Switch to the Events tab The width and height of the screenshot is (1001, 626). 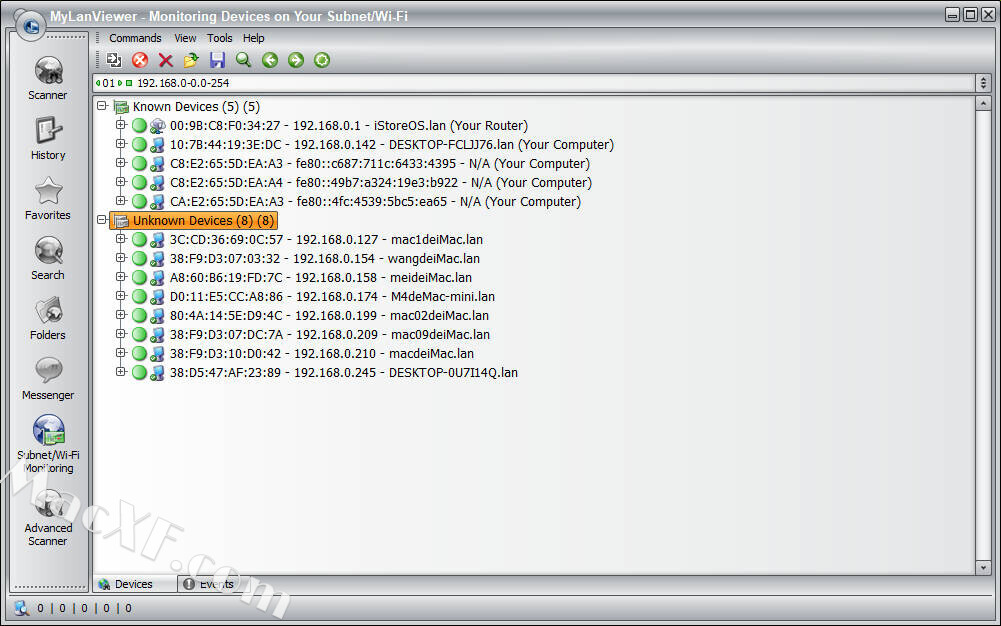coord(209,584)
